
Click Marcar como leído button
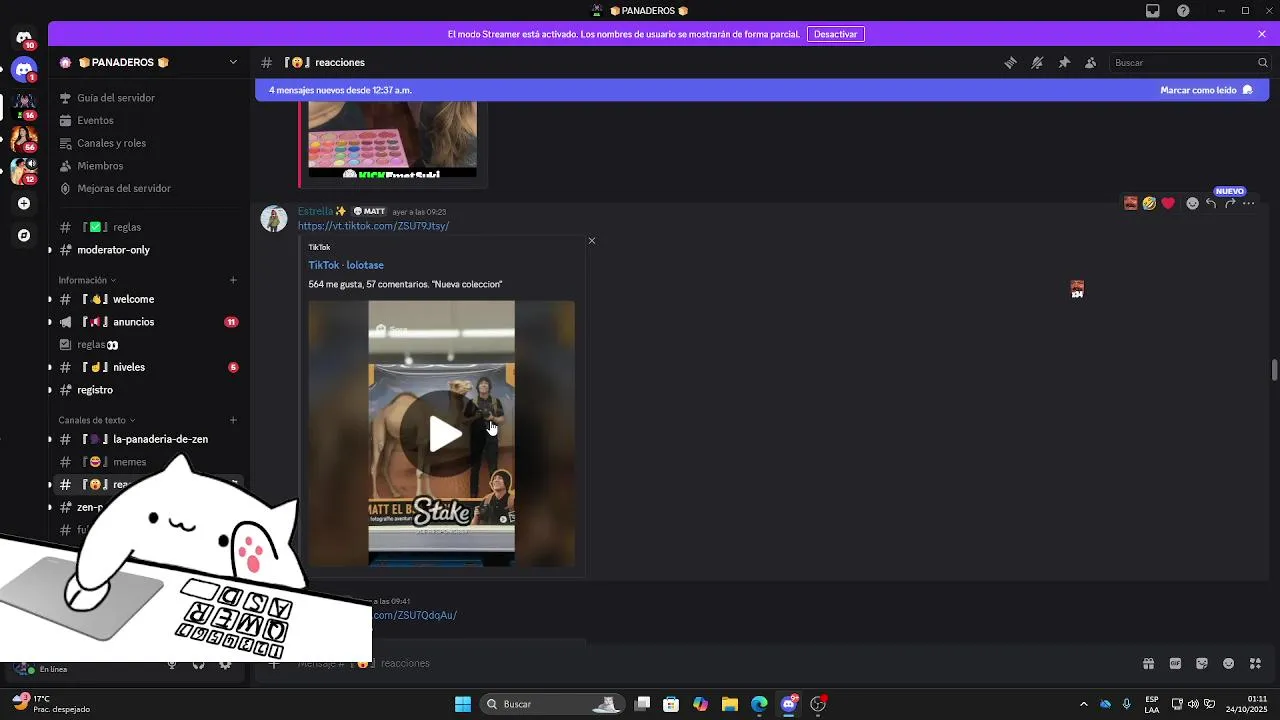(x=1206, y=90)
